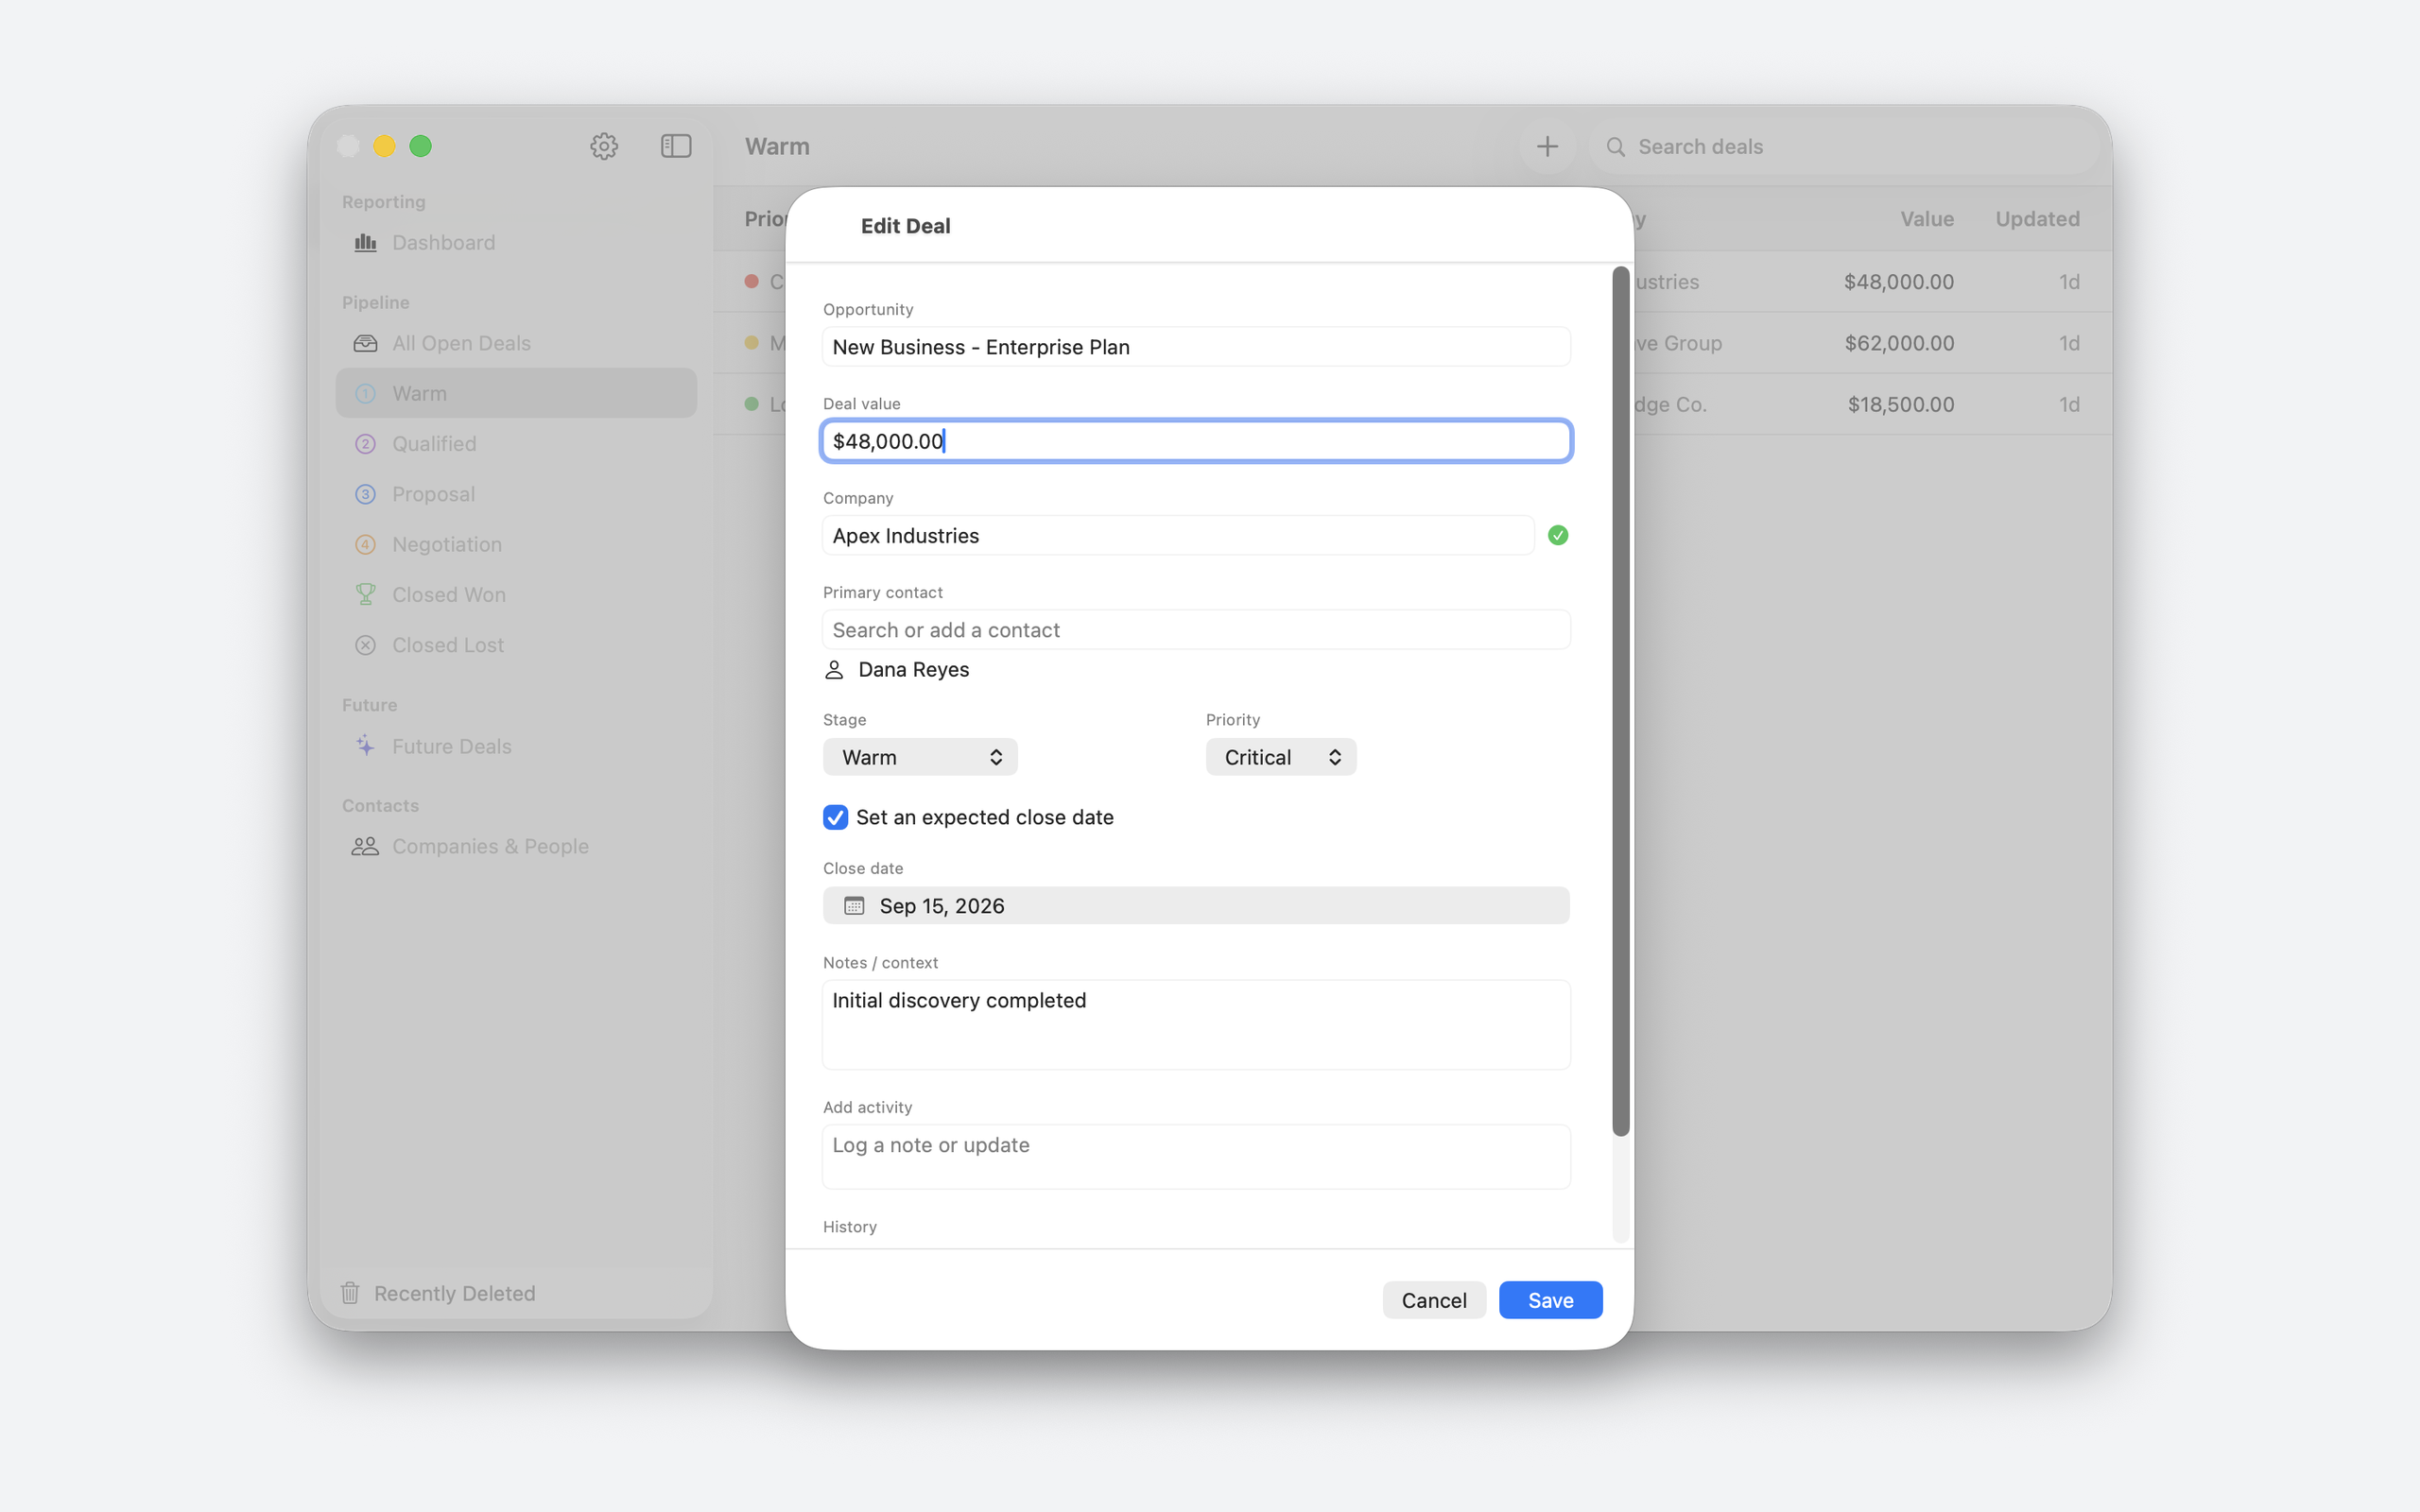Image resolution: width=2420 pixels, height=1512 pixels.
Task: Select Negotiation pipeline stage
Action: pos(516,545)
